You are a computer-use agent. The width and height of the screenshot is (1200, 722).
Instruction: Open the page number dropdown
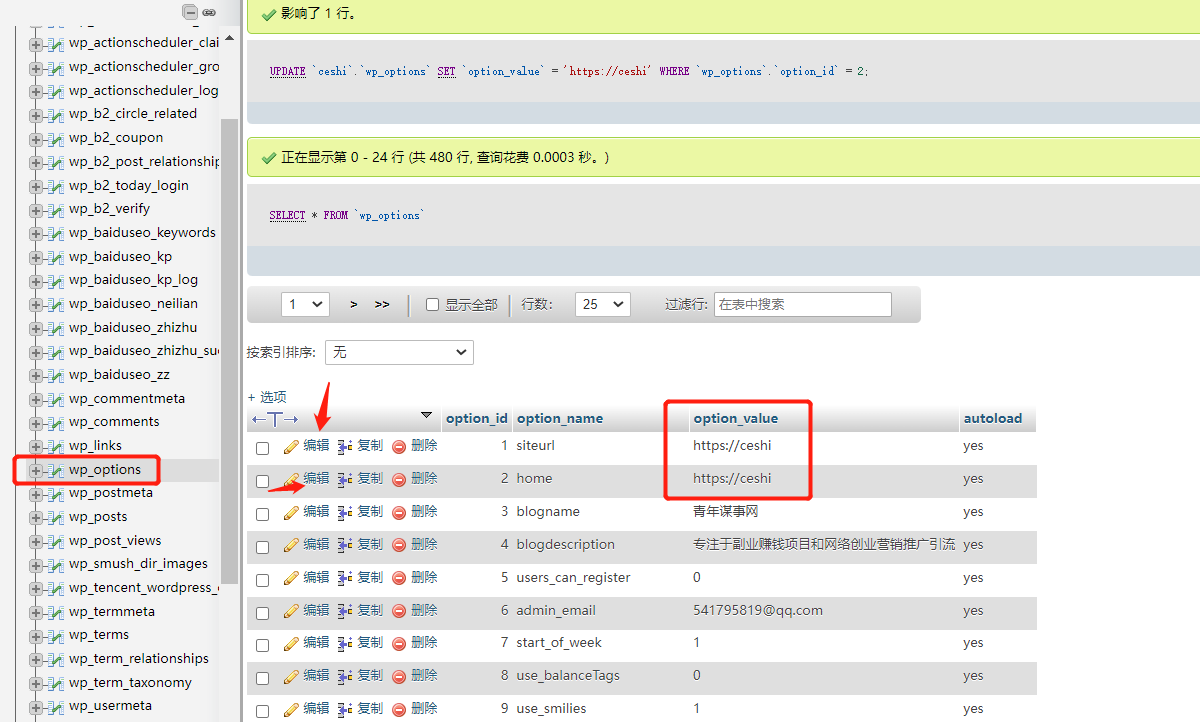pyautogui.click(x=305, y=304)
